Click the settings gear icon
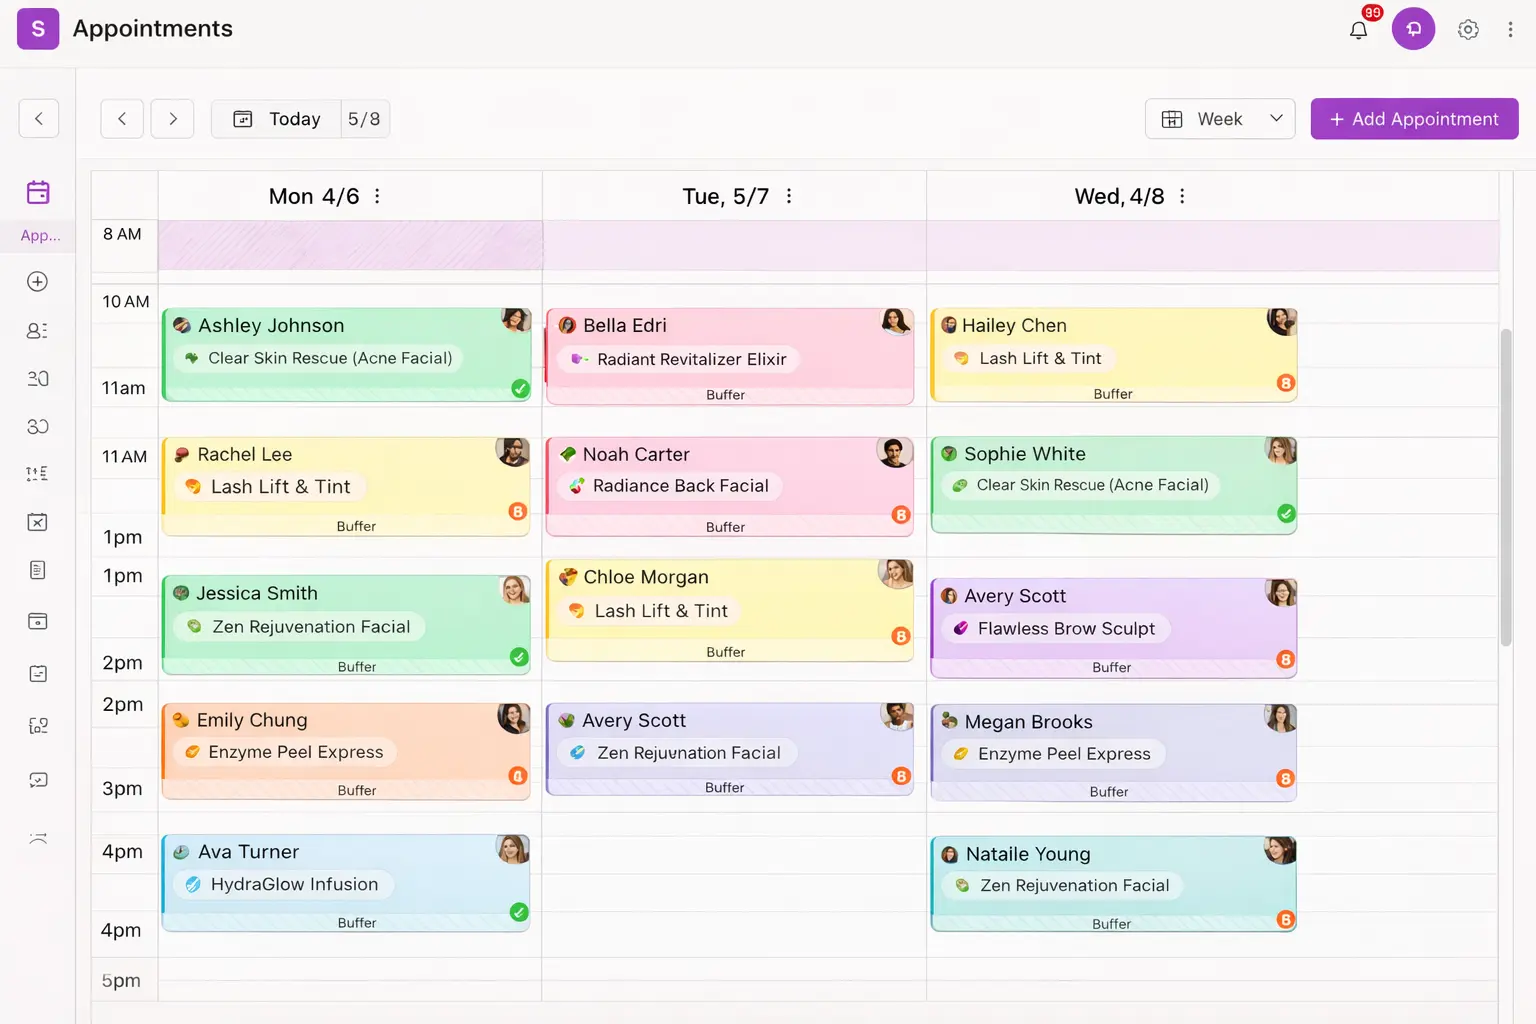1536x1024 pixels. (1468, 30)
